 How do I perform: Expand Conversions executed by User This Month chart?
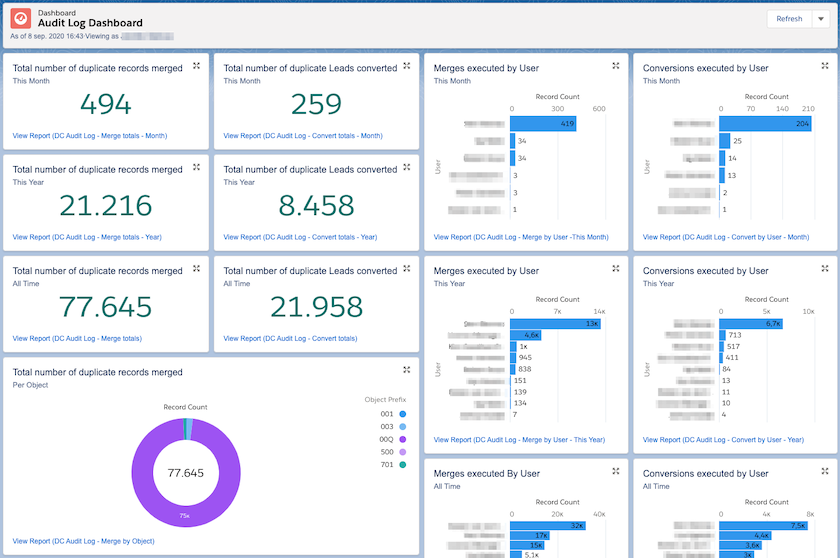pos(824,66)
